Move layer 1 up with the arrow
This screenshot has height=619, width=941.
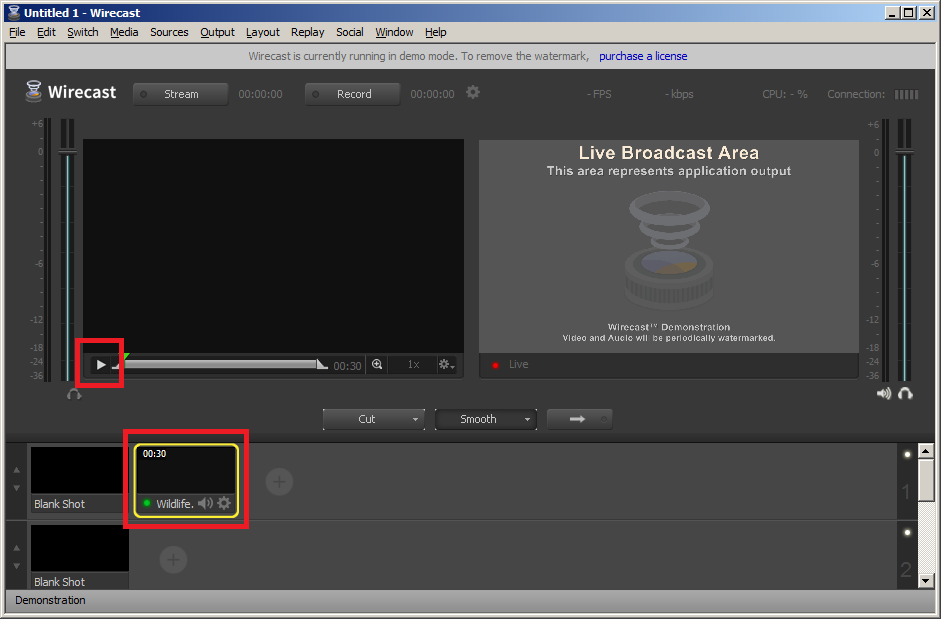click(x=17, y=470)
